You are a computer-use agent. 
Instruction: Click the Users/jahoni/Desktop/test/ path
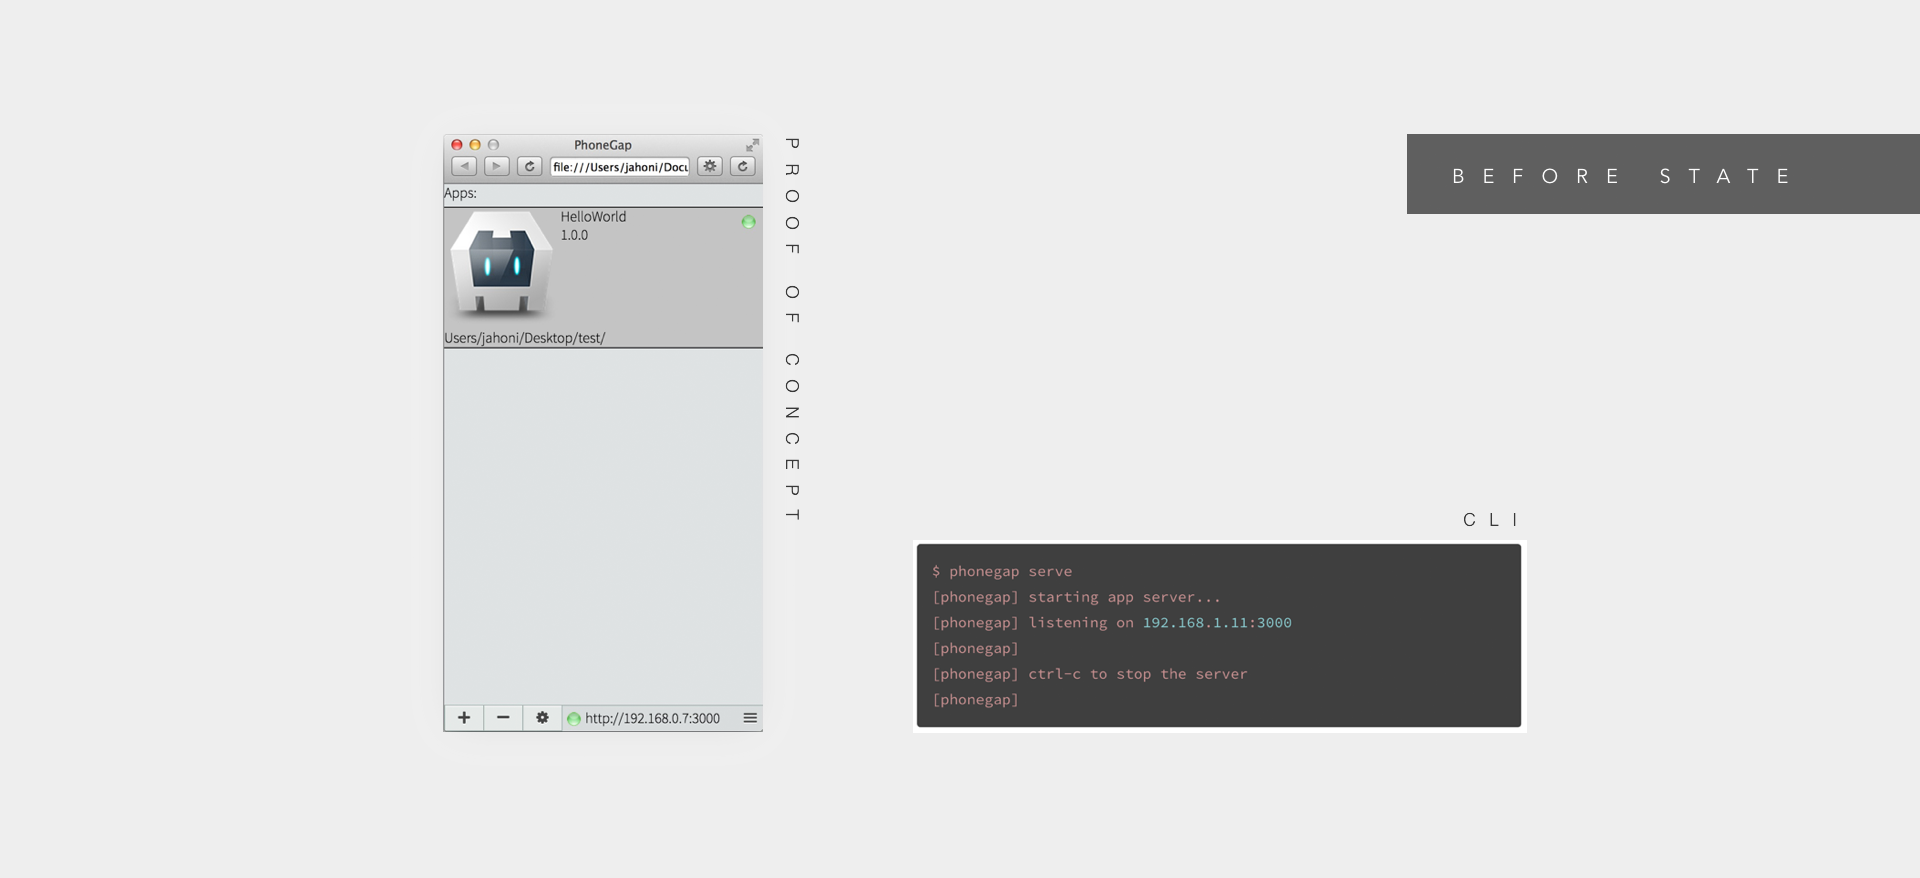[525, 338]
